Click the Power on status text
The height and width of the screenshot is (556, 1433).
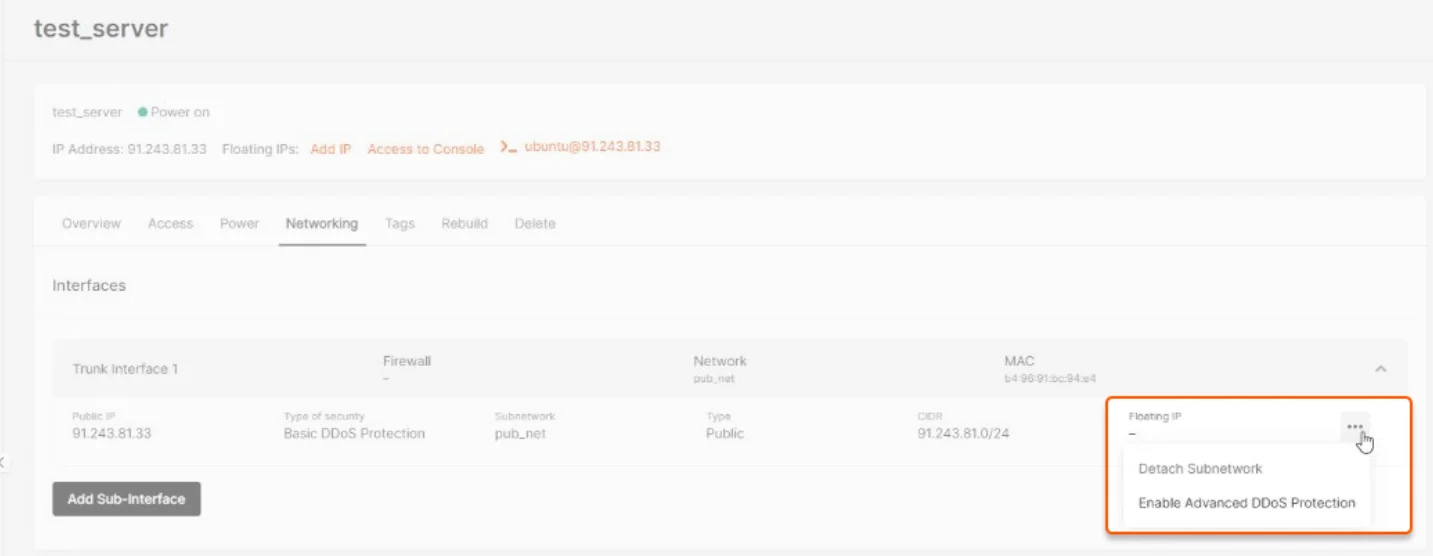click(x=180, y=112)
